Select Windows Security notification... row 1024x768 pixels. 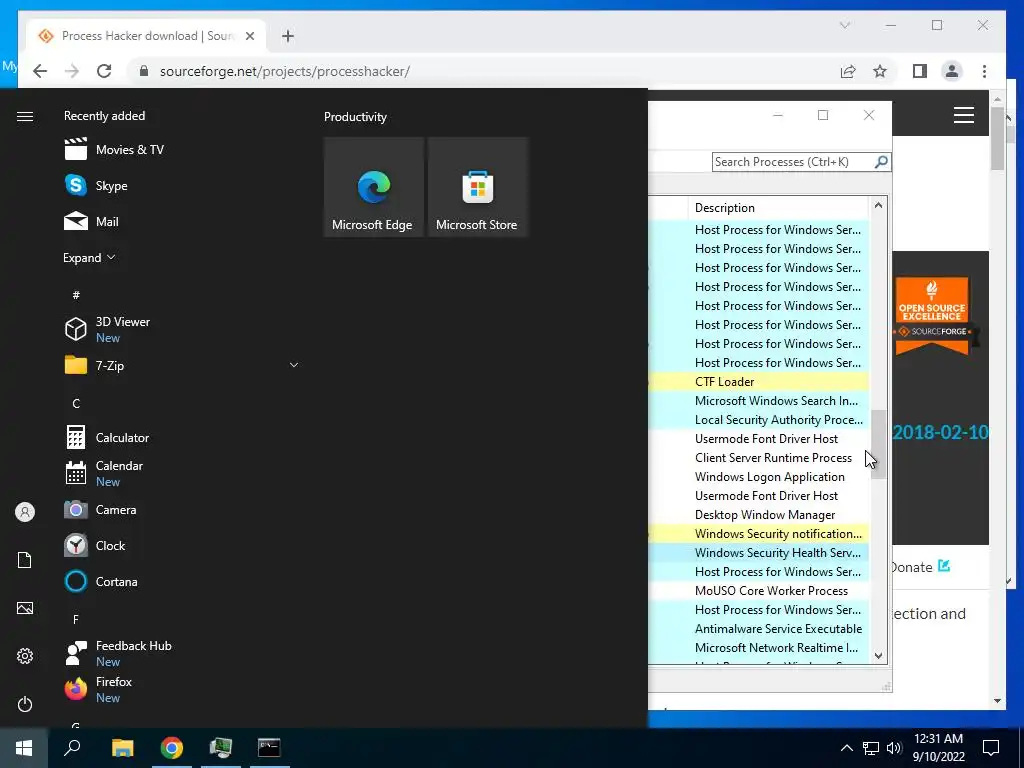click(758, 534)
